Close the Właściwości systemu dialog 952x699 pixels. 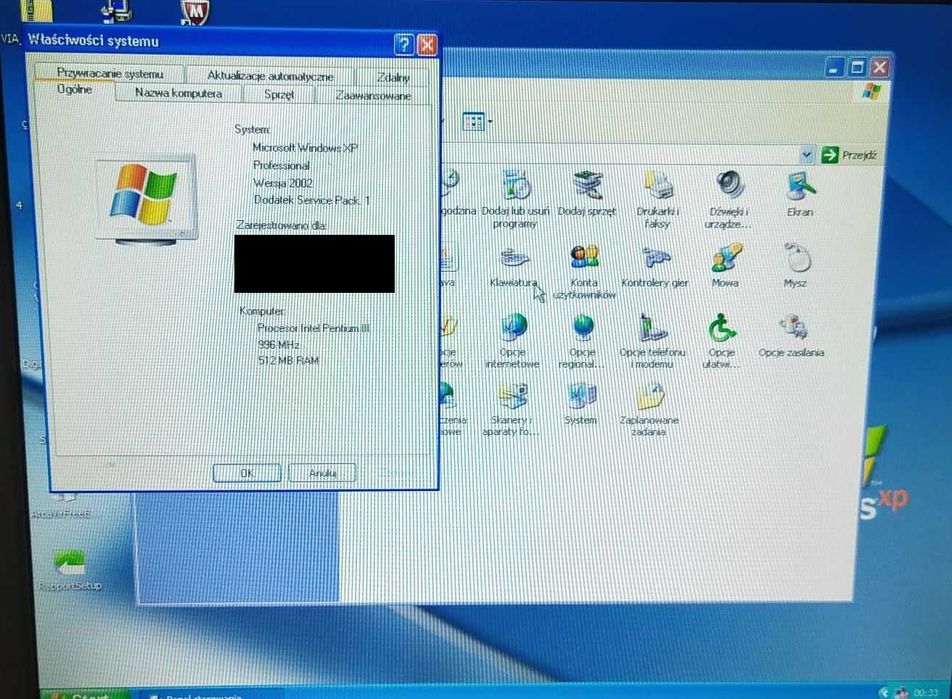point(427,45)
